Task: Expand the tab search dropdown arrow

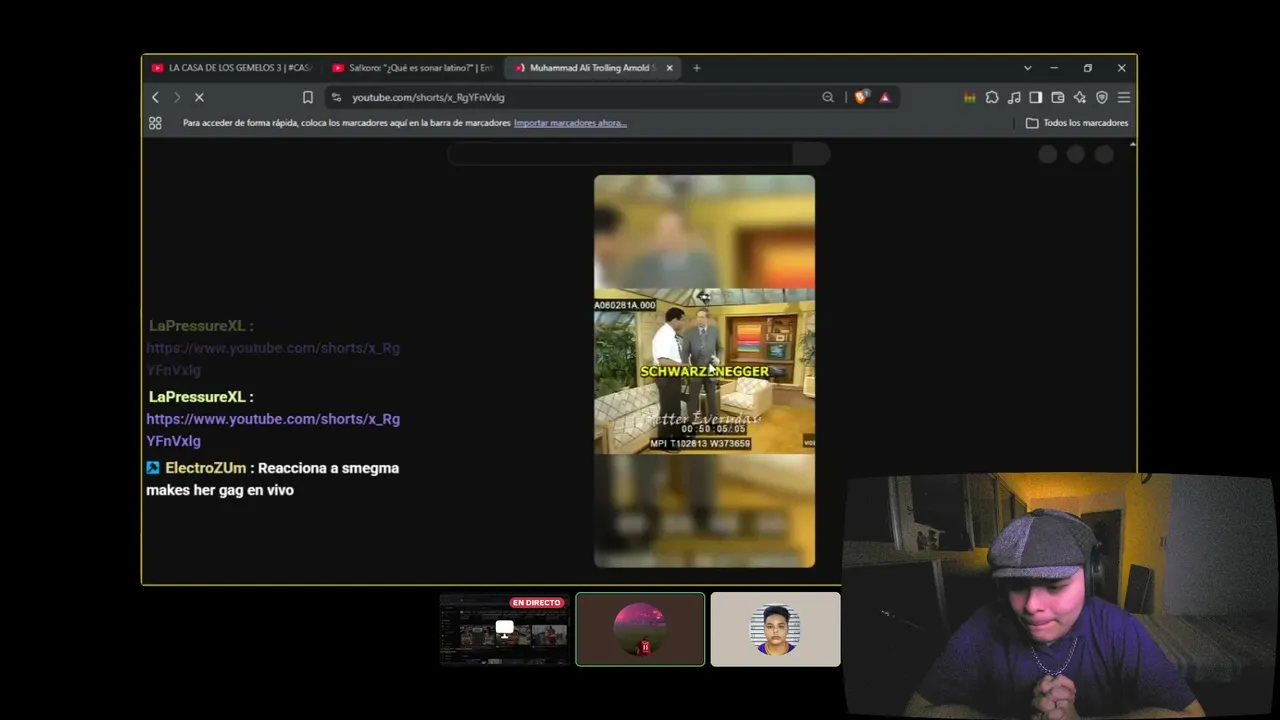Action: pyautogui.click(x=1027, y=68)
